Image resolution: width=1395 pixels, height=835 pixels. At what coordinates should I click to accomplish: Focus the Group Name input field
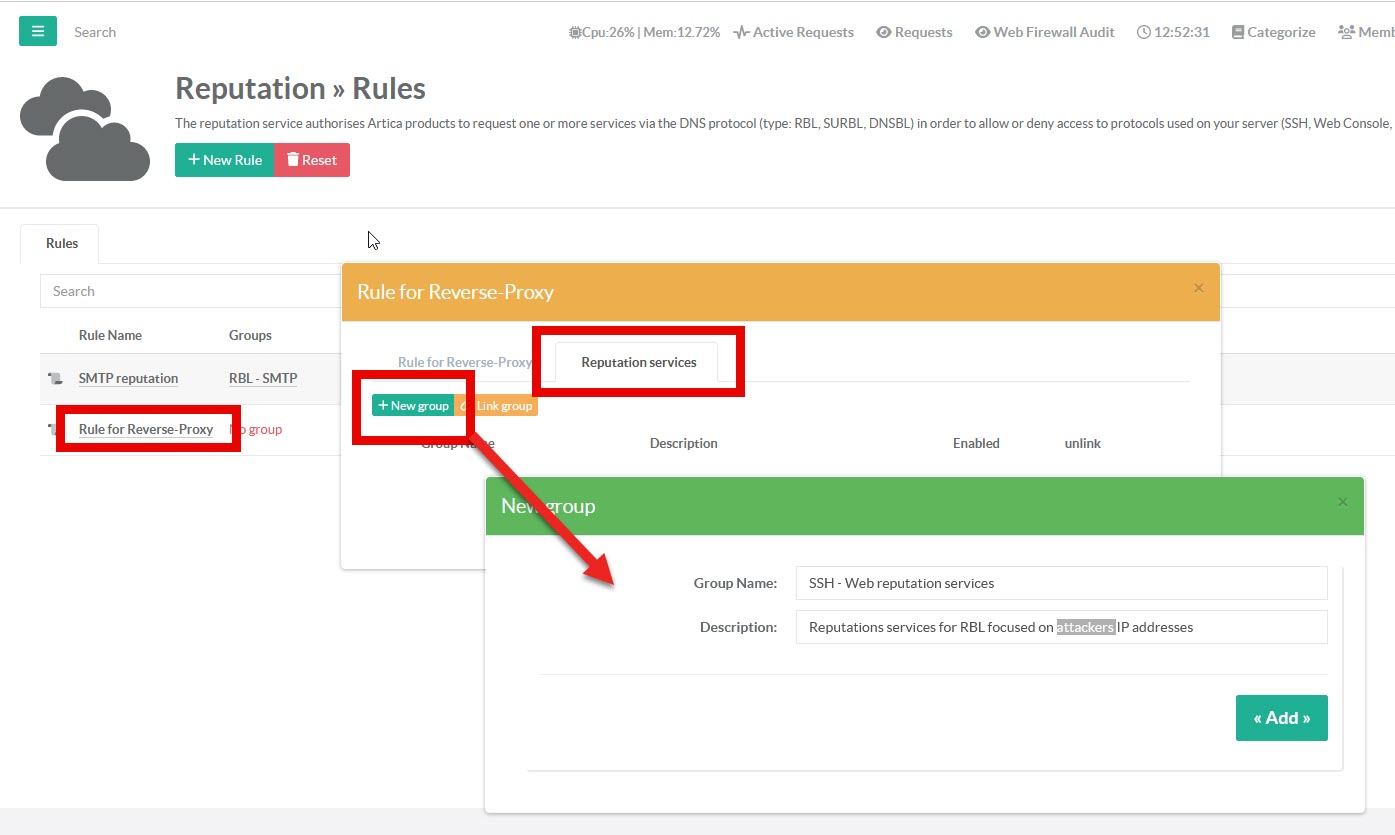point(1061,583)
